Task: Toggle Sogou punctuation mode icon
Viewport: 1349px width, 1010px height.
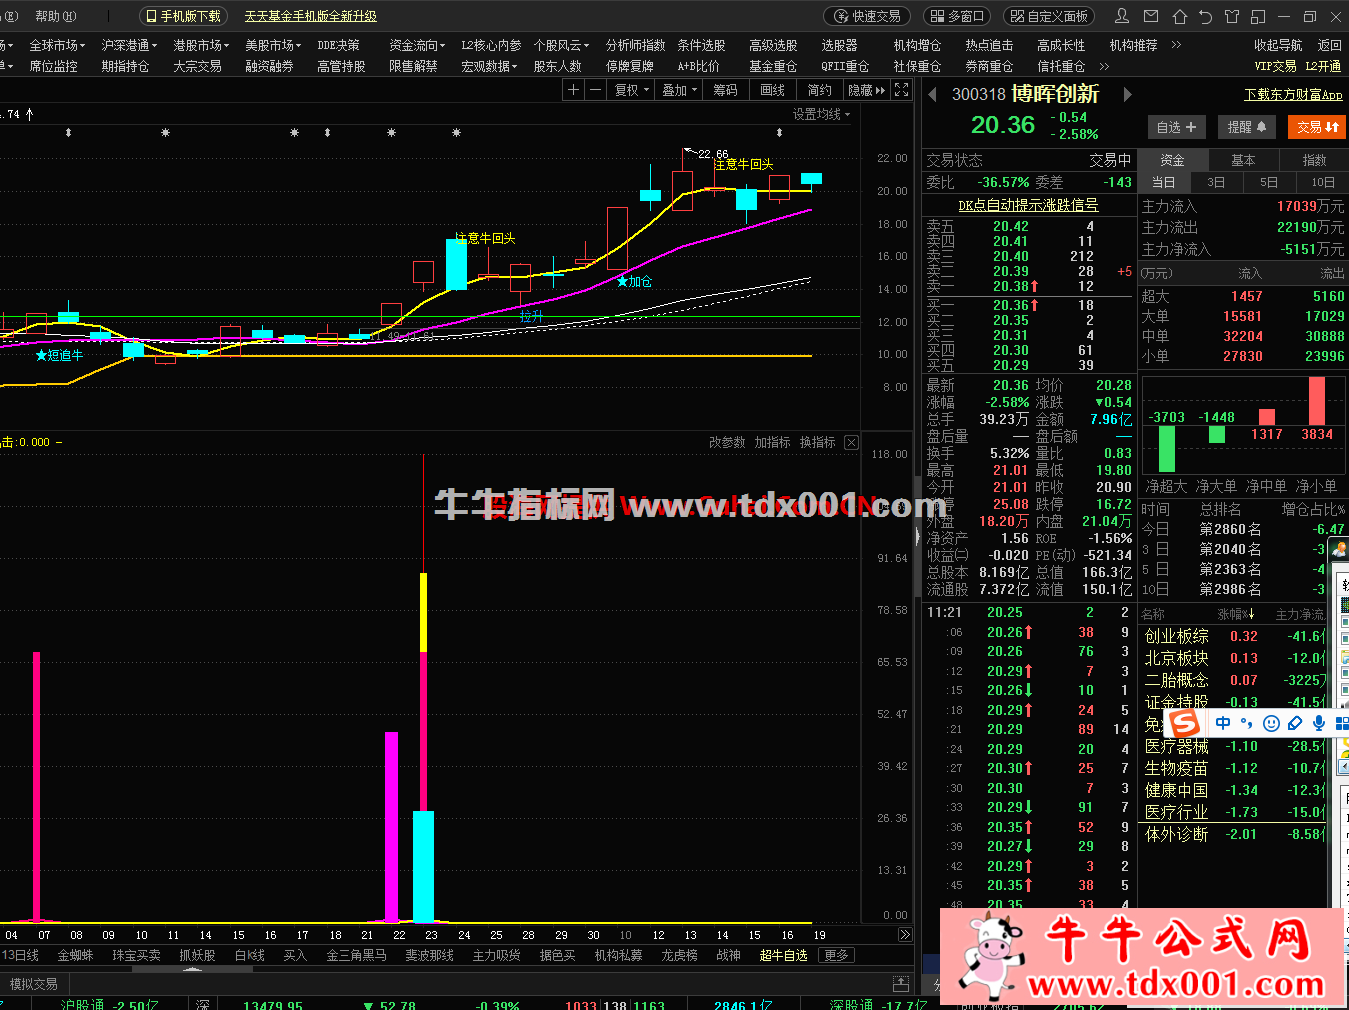Action: 1247,723
